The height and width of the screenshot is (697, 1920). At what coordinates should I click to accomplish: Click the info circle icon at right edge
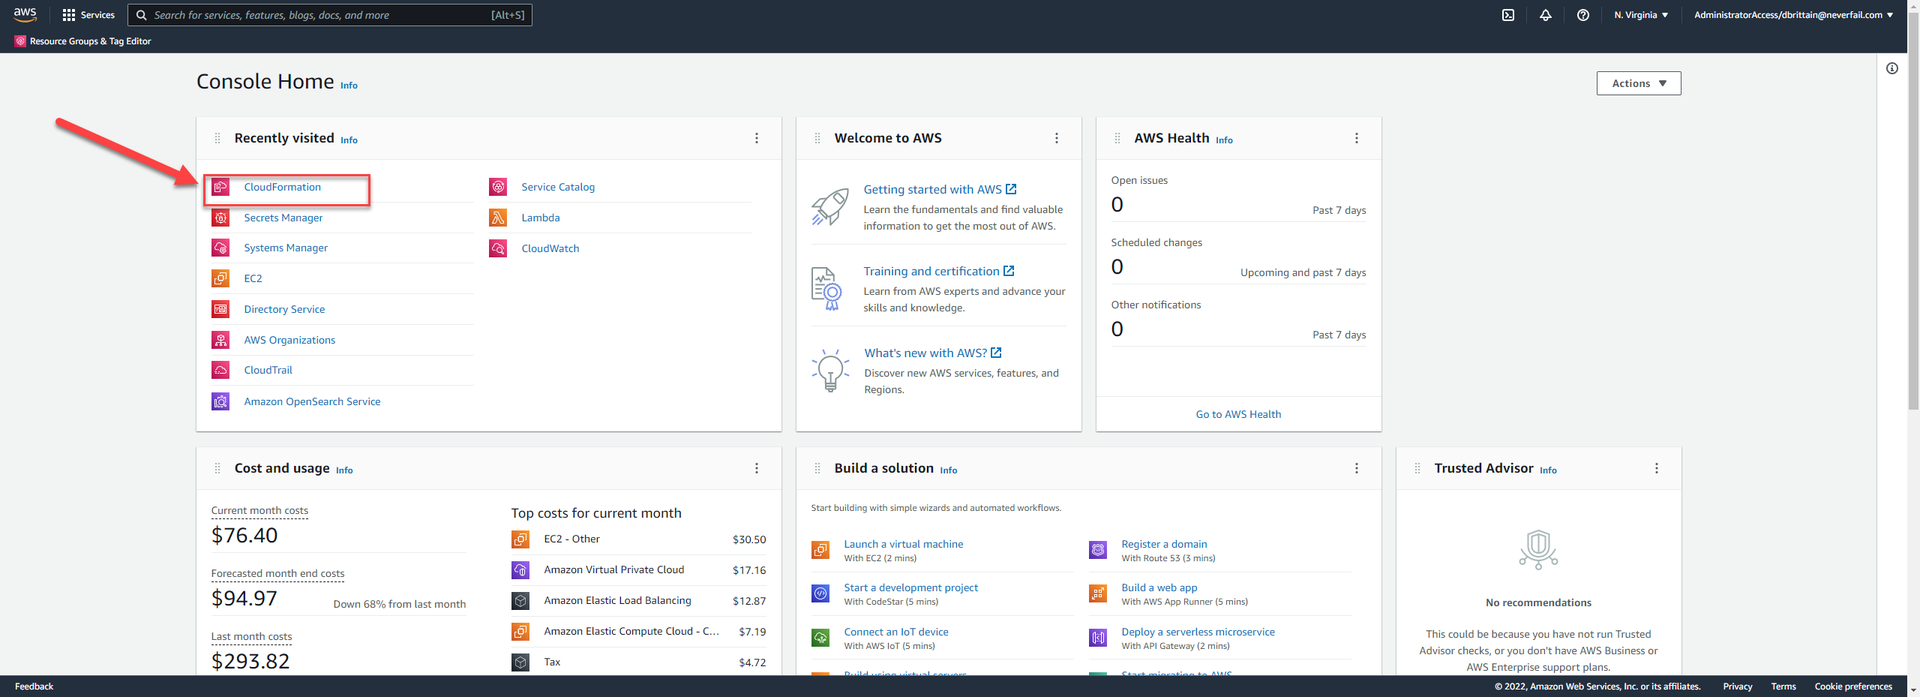click(1892, 68)
